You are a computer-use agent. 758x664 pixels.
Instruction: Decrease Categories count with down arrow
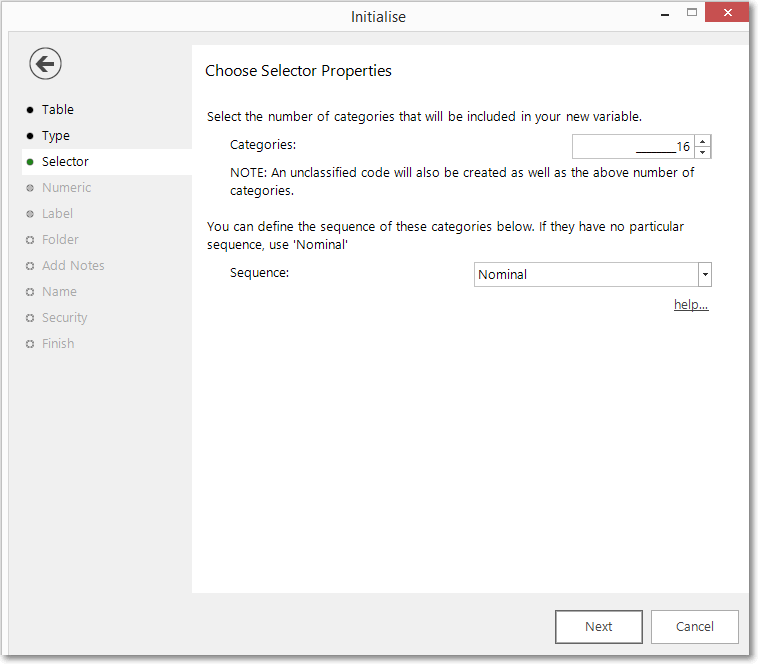702,152
